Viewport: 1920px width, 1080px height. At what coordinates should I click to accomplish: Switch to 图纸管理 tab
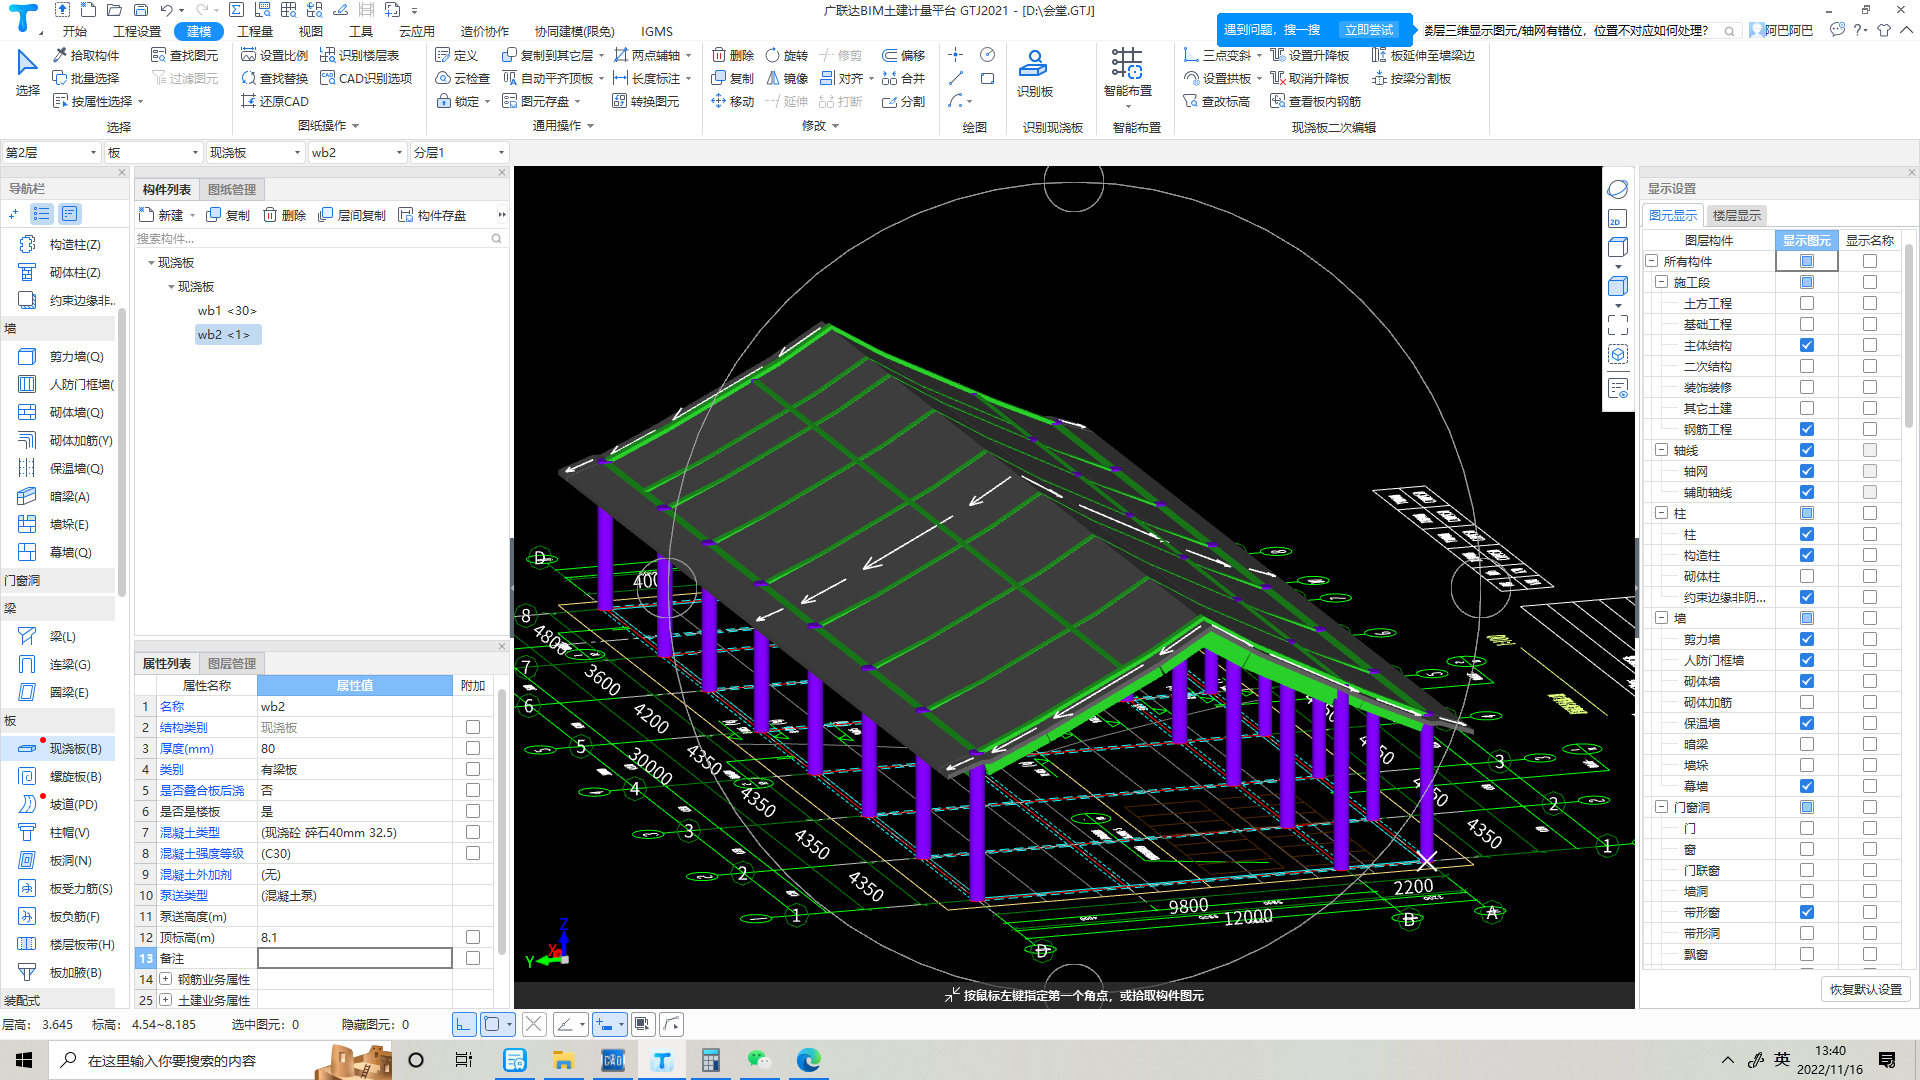[232, 189]
